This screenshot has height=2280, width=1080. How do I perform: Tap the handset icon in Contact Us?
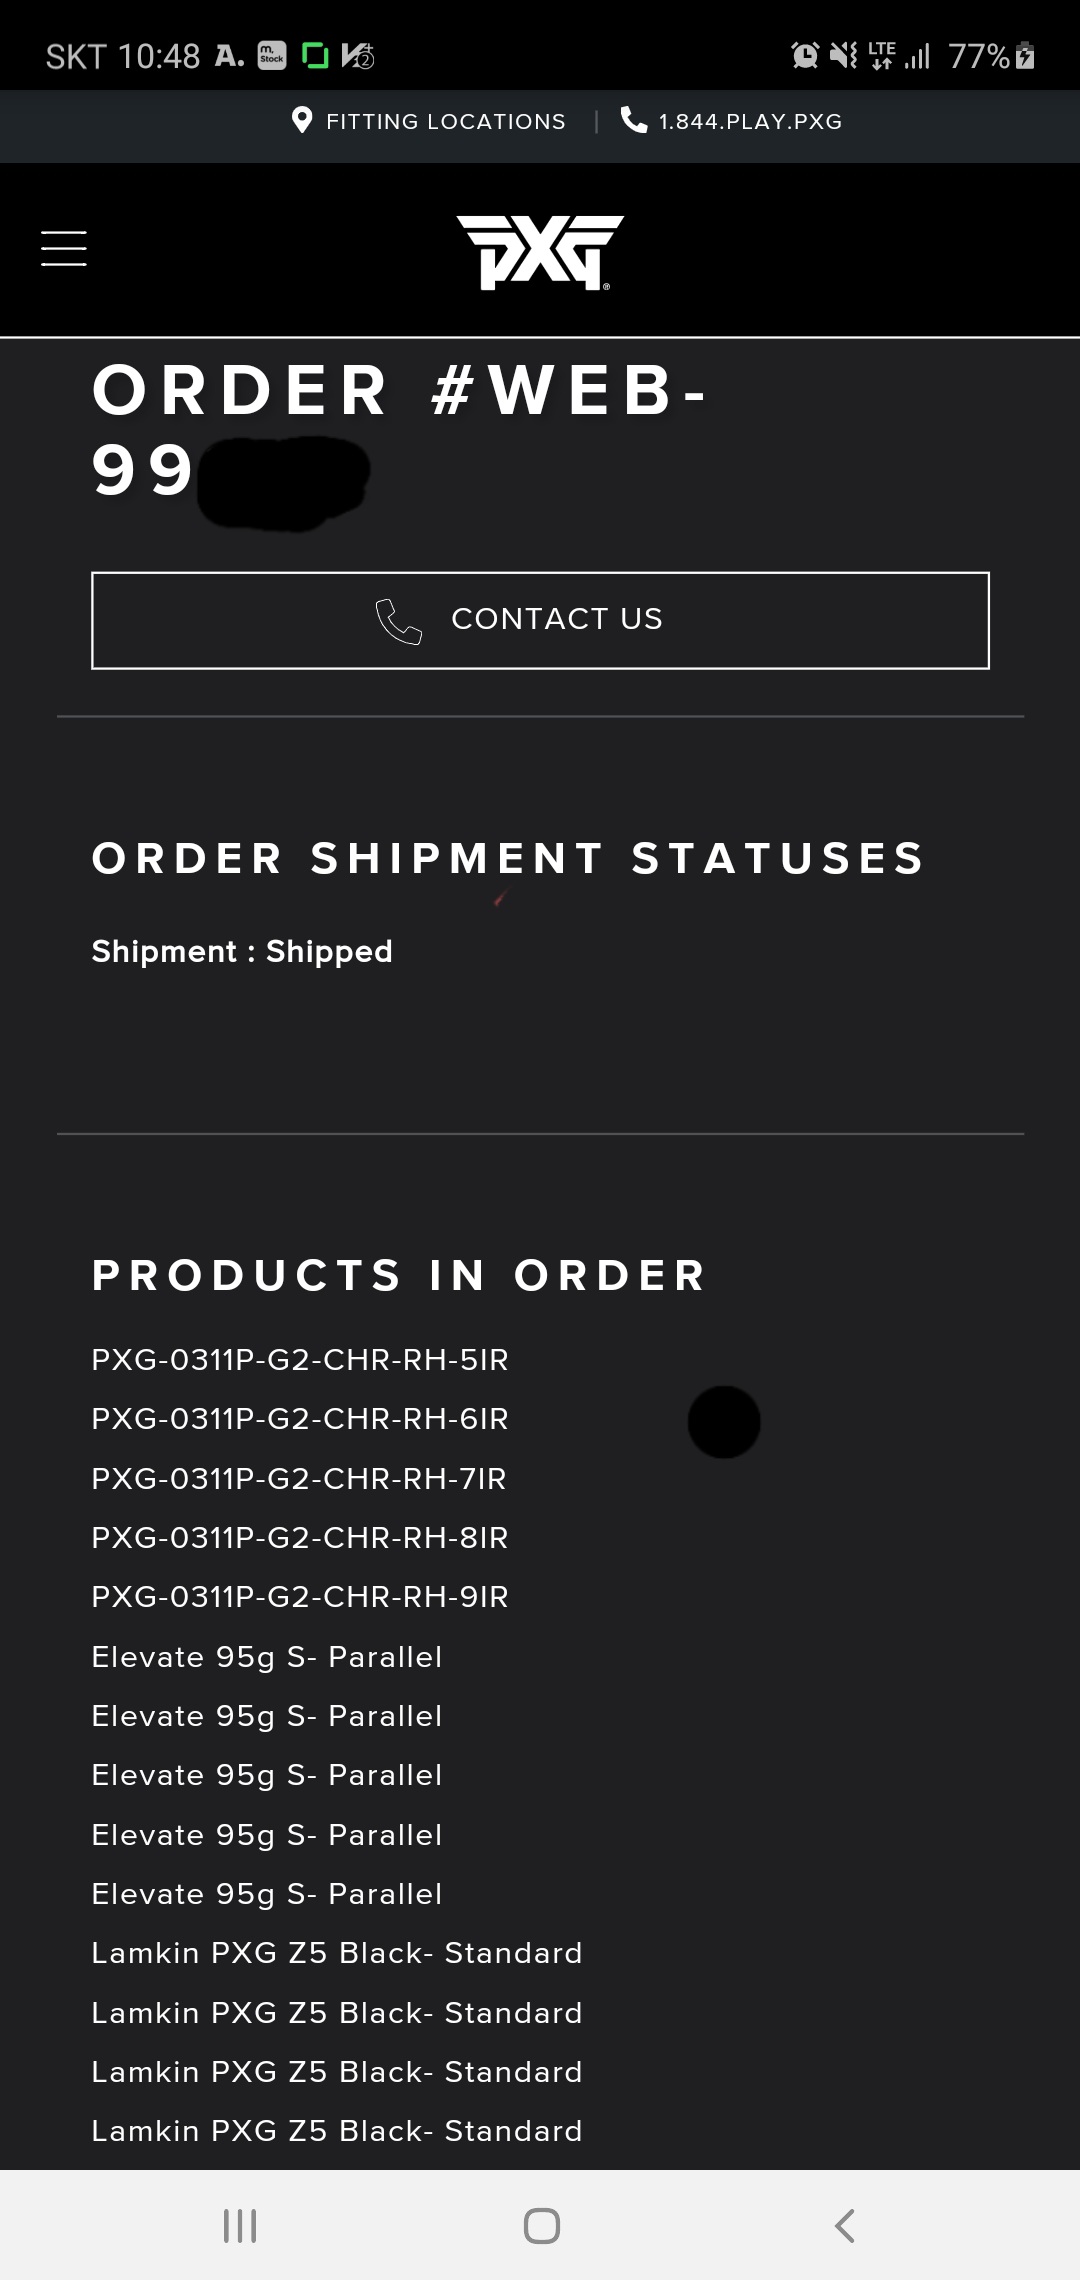398,620
